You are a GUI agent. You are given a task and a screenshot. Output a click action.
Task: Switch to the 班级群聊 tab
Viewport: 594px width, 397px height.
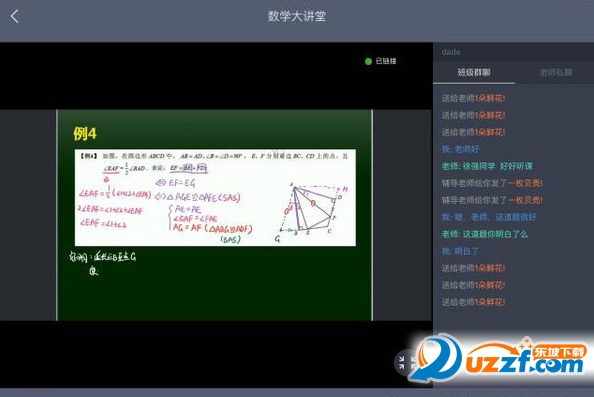(474, 72)
